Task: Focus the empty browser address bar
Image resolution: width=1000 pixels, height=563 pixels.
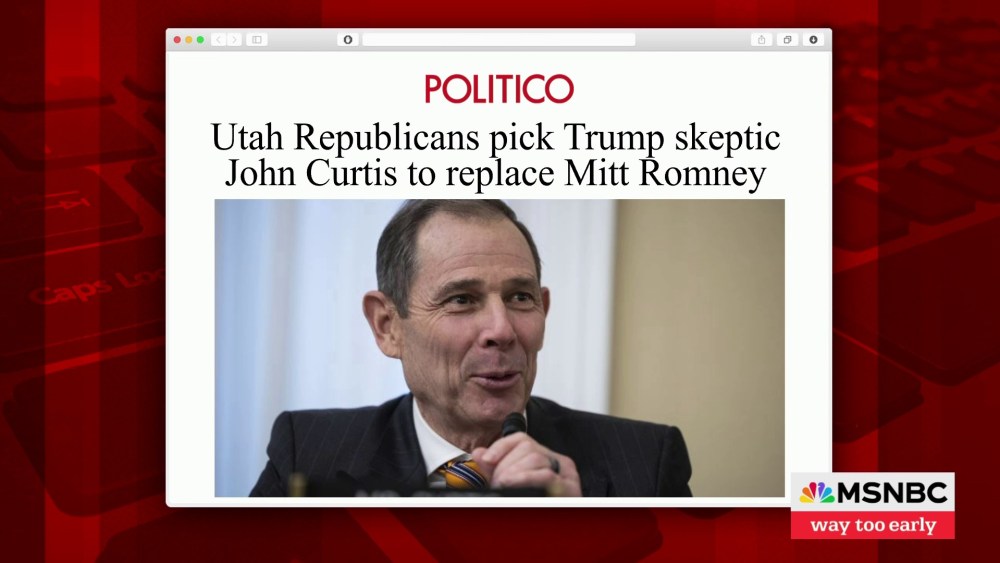Action: coord(499,40)
